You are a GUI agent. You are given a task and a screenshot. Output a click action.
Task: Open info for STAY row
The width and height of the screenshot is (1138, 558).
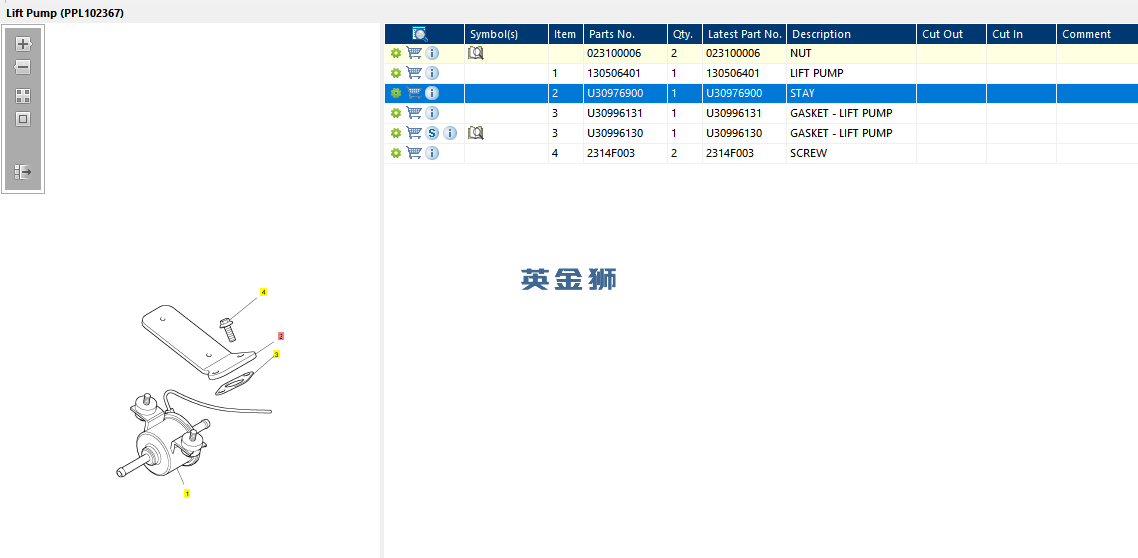pos(432,93)
